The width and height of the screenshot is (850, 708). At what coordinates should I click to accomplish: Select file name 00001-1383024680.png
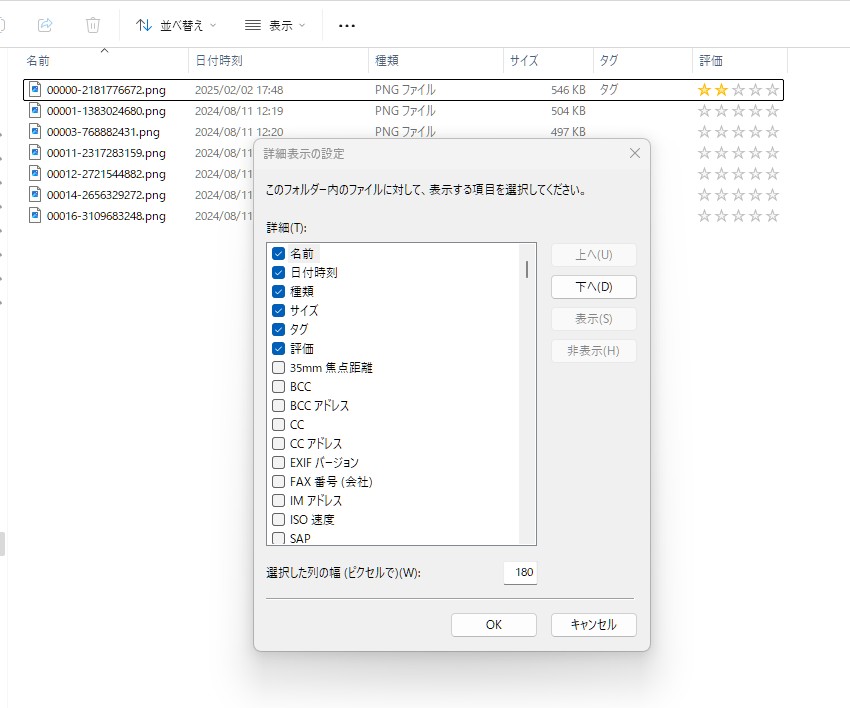(x=106, y=111)
